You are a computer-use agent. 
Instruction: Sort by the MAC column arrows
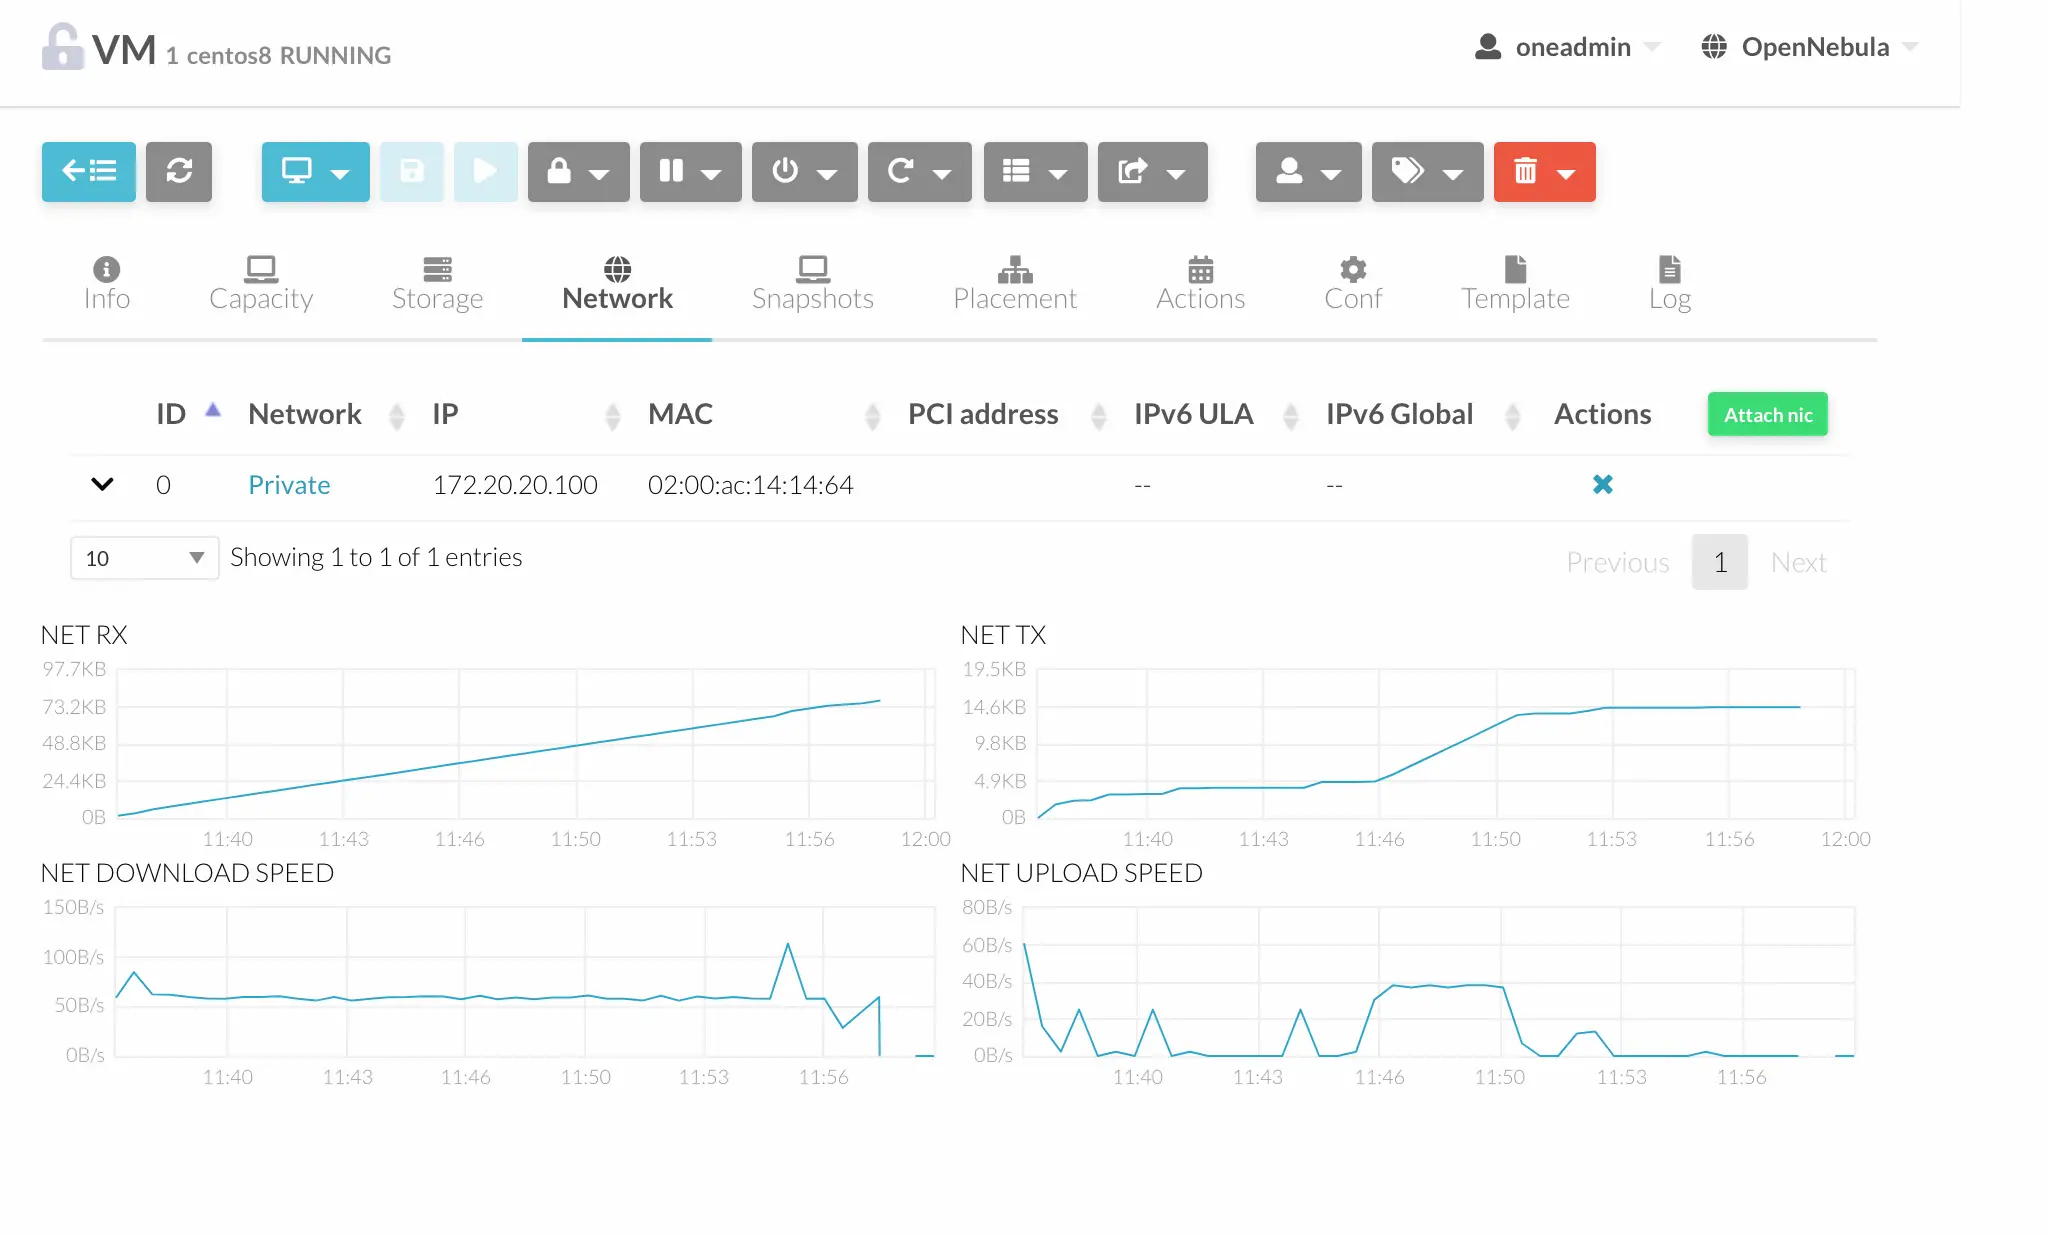coord(872,416)
